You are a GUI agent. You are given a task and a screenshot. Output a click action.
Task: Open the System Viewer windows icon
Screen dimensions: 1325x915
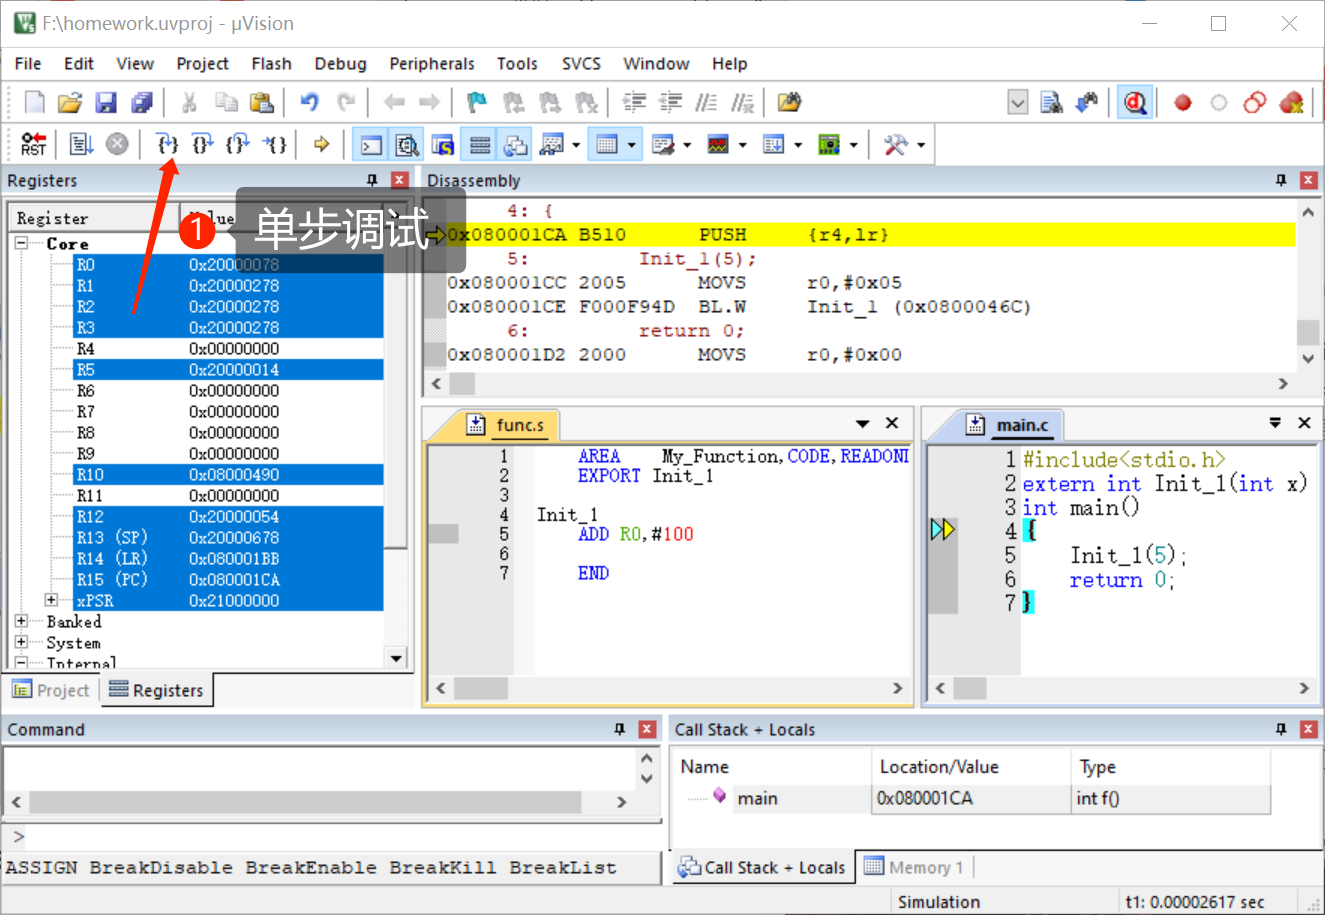pyautogui.click(x=829, y=145)
